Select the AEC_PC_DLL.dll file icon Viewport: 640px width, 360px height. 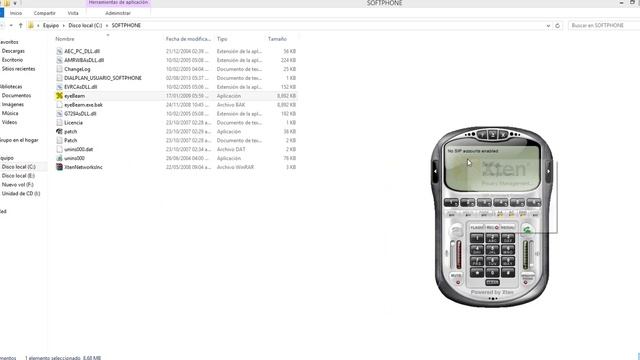59,51
